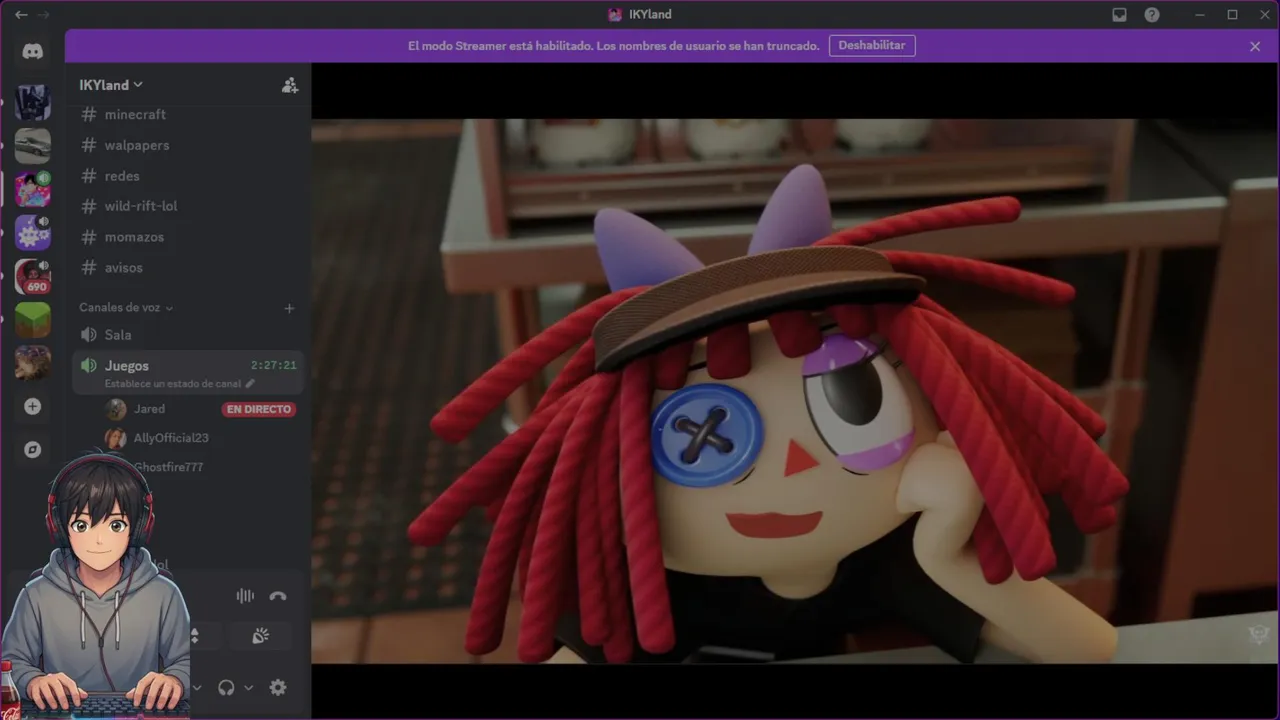
Task: Open the purple gears server icon
Action: 33,233
